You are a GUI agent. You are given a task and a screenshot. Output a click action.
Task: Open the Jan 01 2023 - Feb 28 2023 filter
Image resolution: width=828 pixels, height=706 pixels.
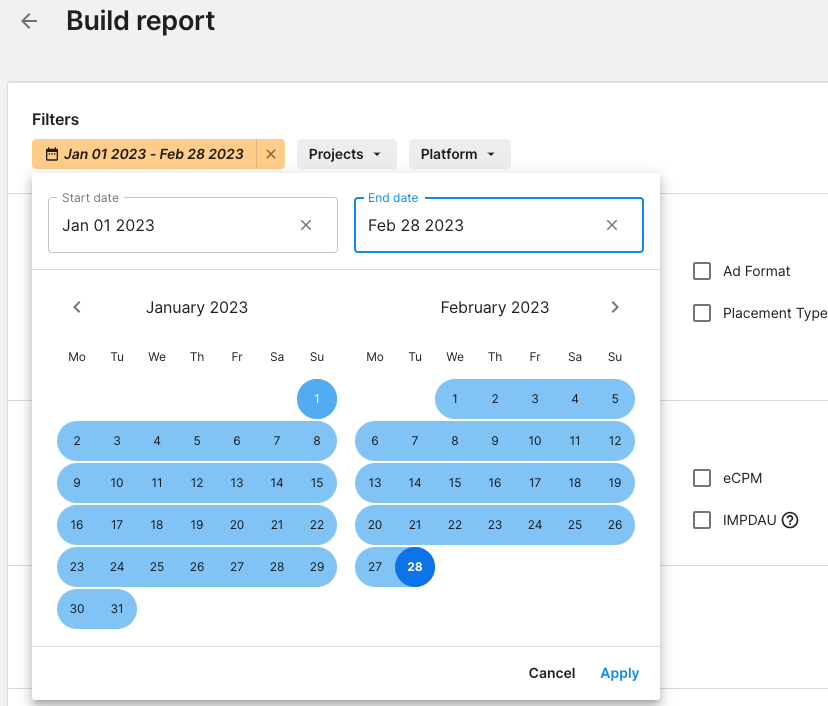[x=153, y=154]
